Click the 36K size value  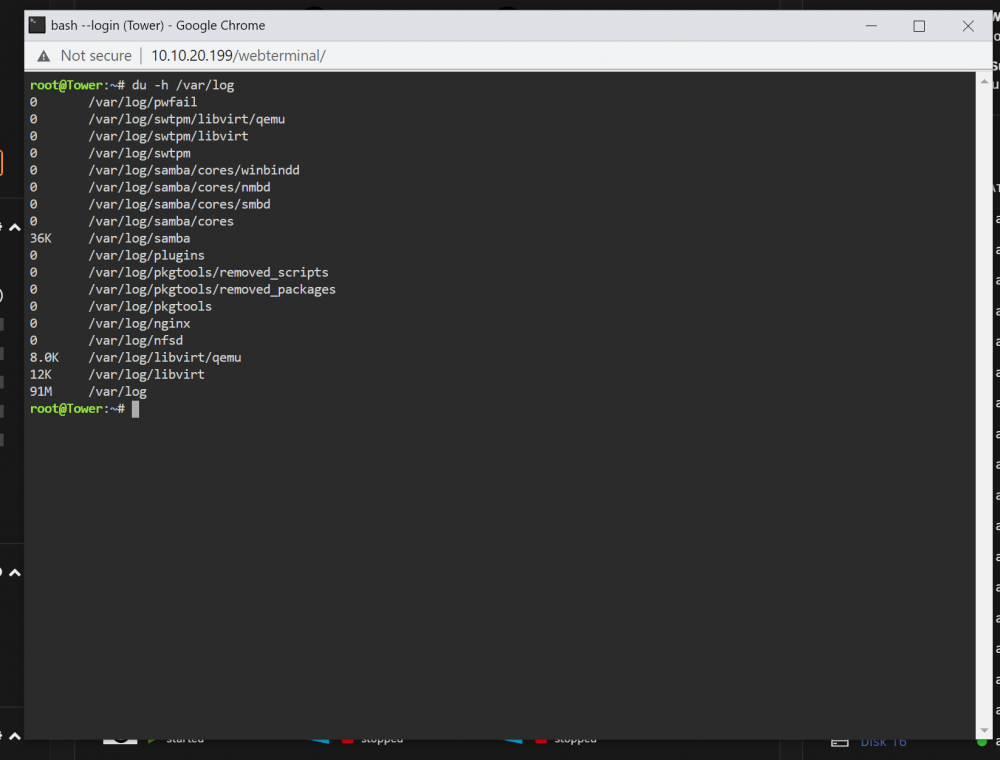[x=41, y=238]
